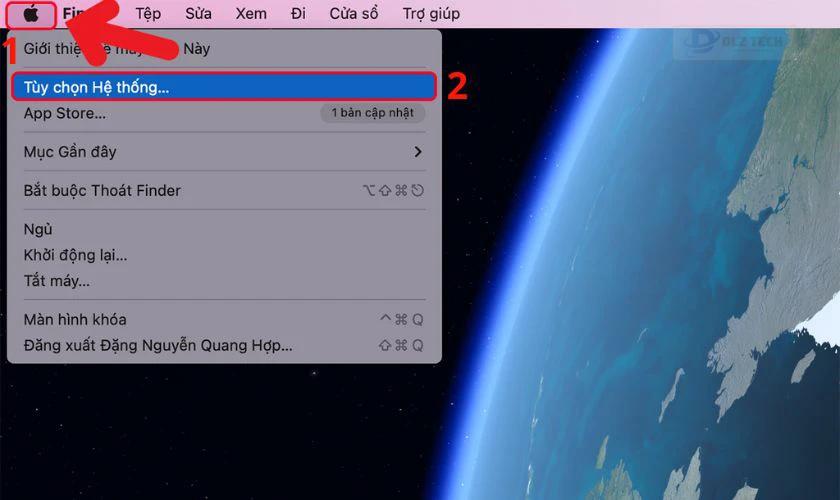Image resolution: width=840 pixels, height=500 pixels.
Task: Select Tùy chọn Hệ thống… menu entry
Action: 224,87
